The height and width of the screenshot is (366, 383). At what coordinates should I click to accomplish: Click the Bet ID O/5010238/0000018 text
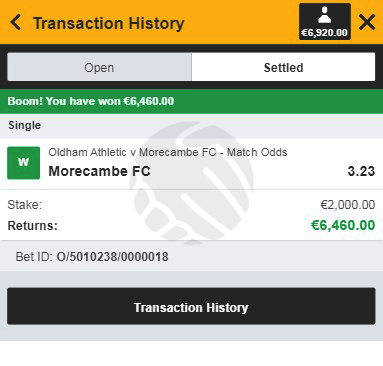pyautogui.click(x=92, y=257)
